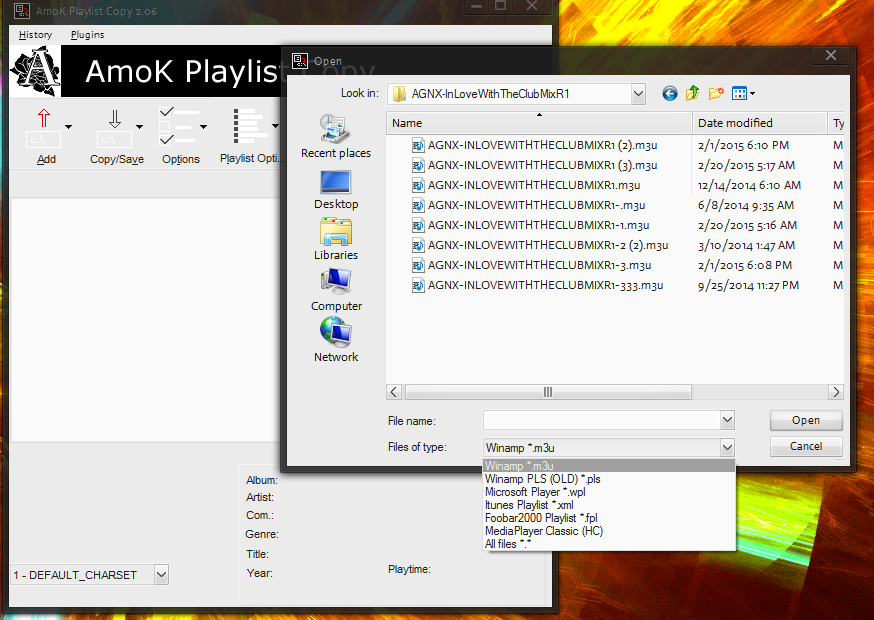Open the Options checklist icon
The height and width of the screenshot is (620, 874).
click(180, 126)
